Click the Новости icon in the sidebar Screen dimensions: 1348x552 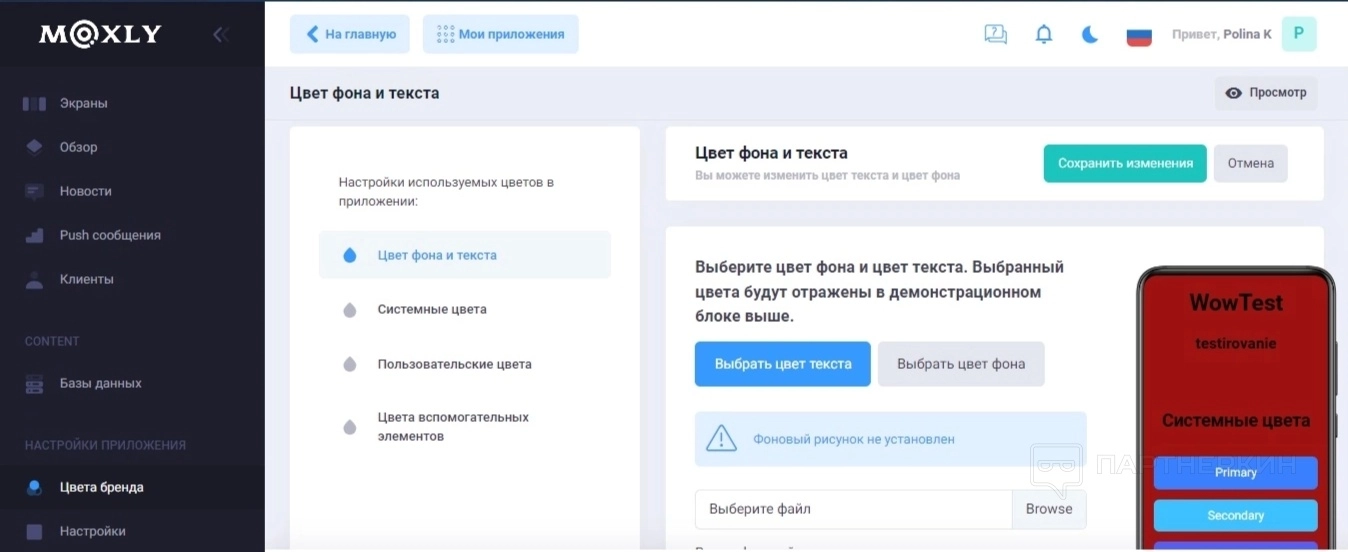[x=35, y=191]
